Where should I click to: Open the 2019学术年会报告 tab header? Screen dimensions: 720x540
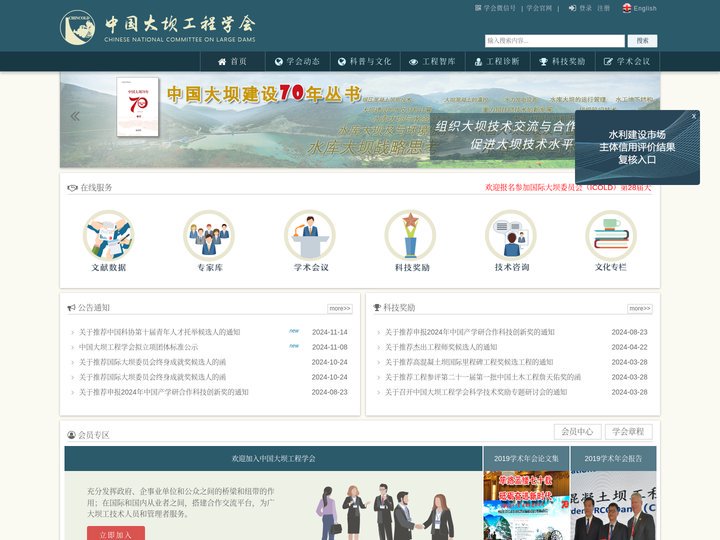[613, 458]
